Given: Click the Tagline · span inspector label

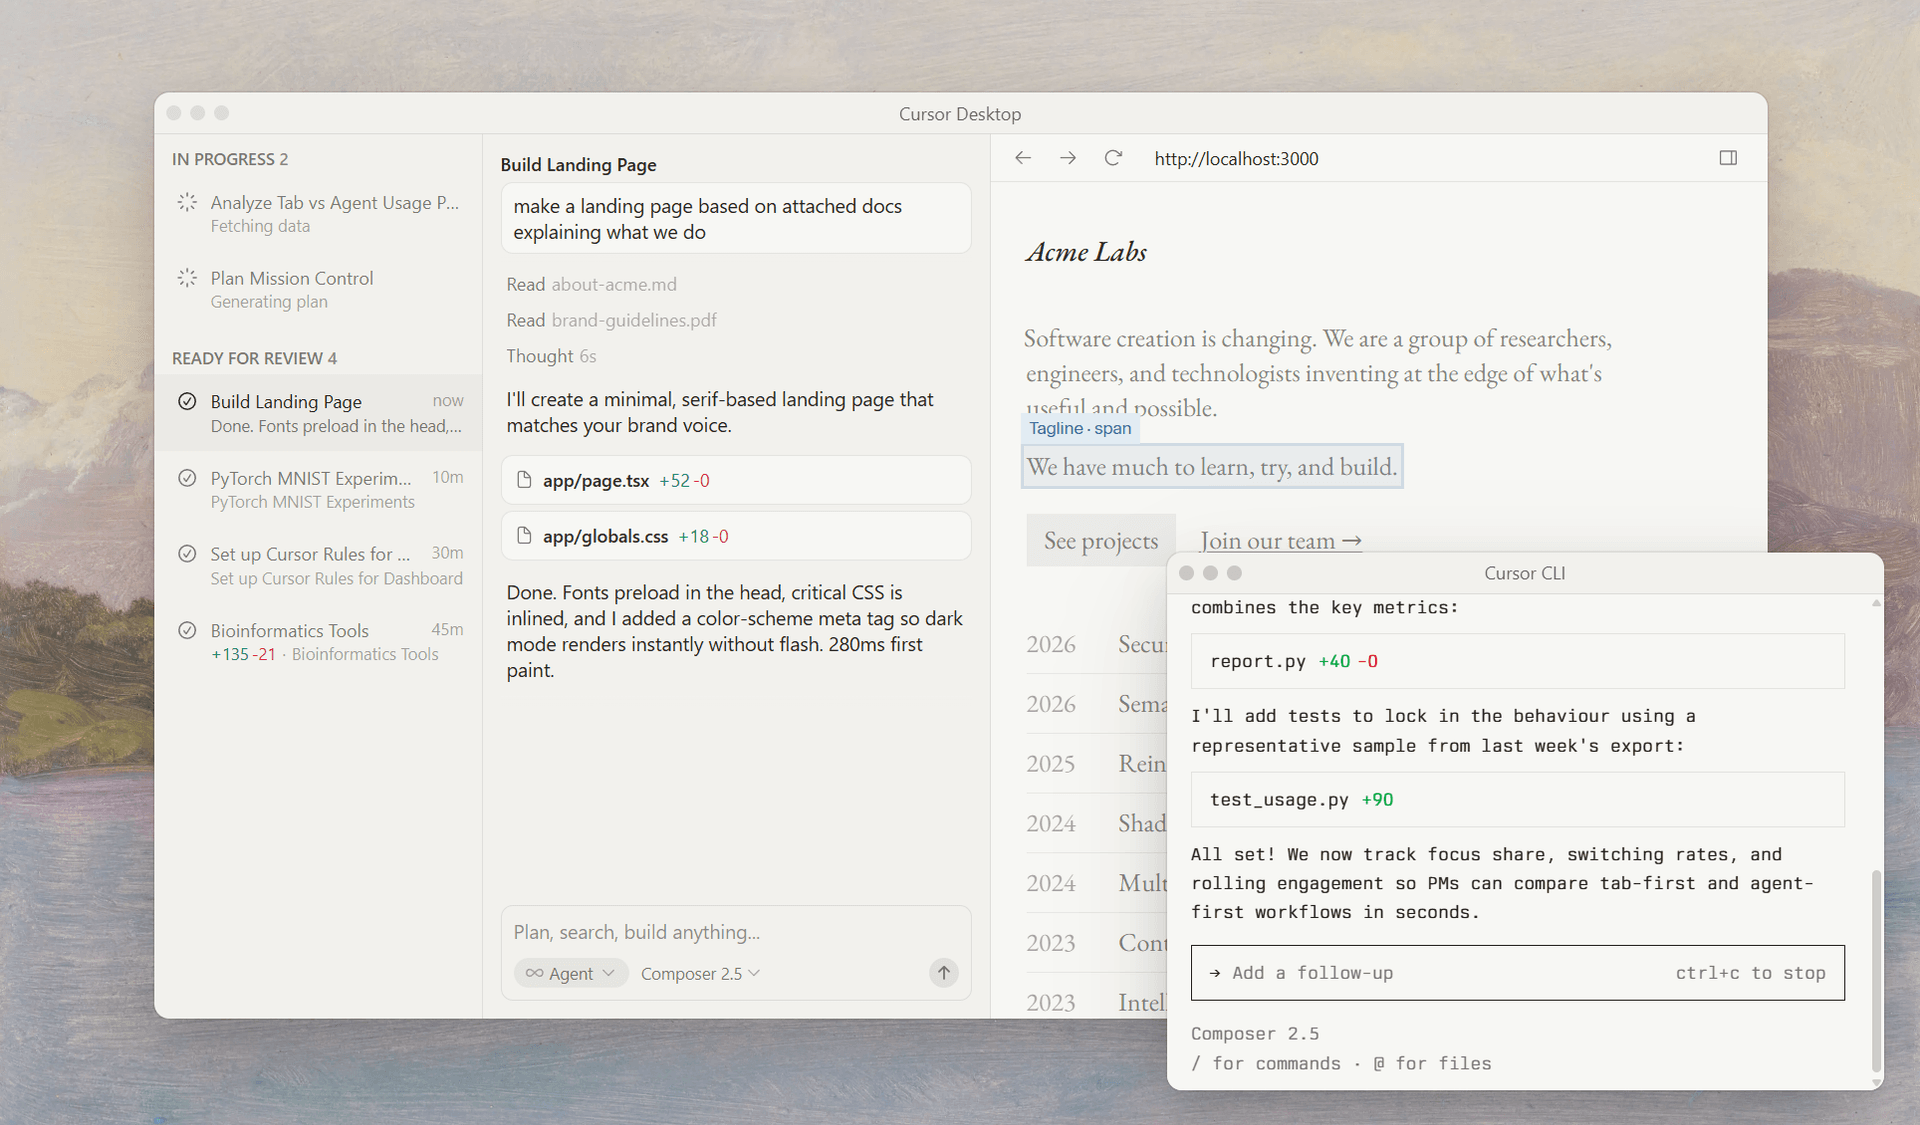Looking at the screenshot, I should 1080,428.
